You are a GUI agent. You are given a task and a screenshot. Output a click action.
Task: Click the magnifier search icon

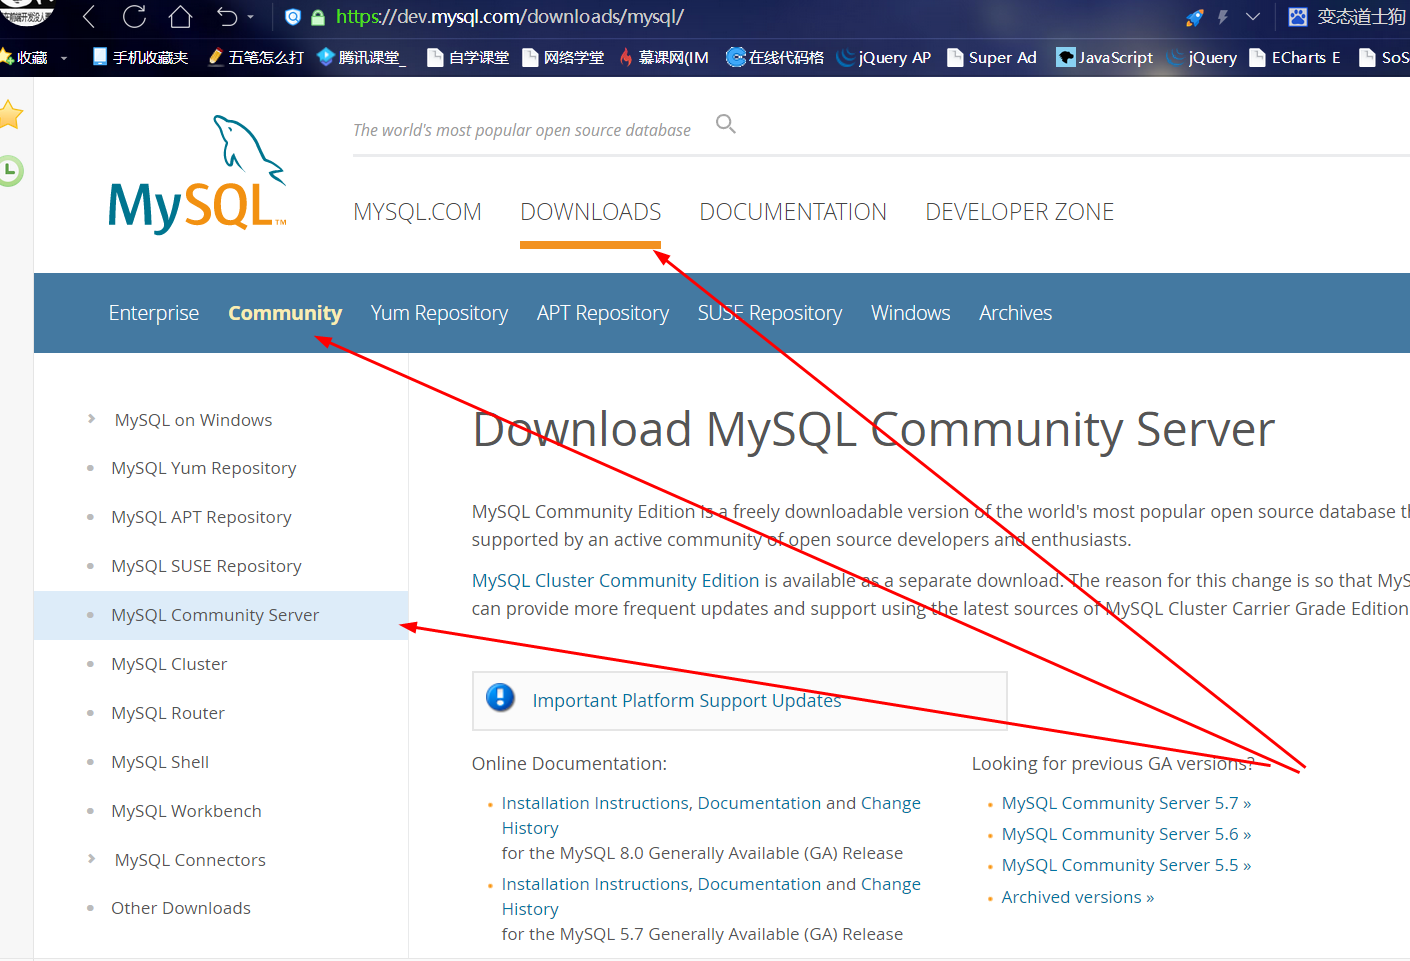(726, 124)
